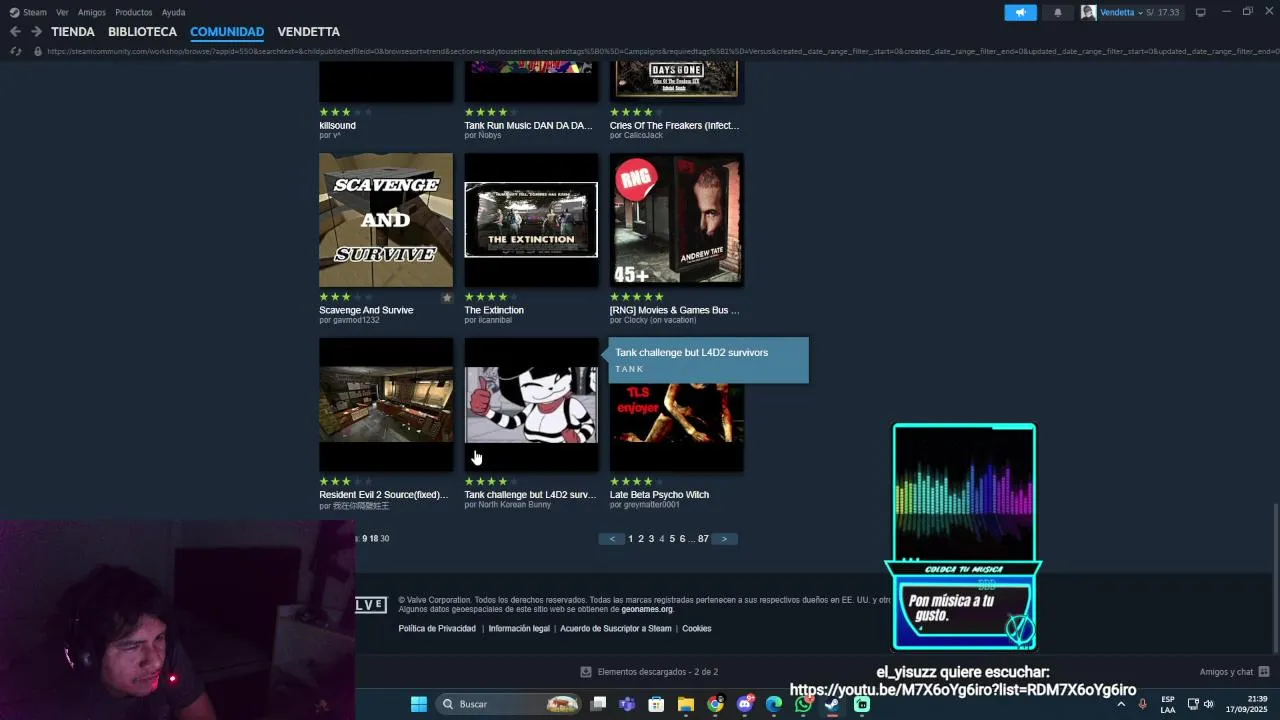Go to next workshop page arrow
Image resolution: width=1280 pixels, height=720 pixels.
pyautogui.click(x=724, y=539)
